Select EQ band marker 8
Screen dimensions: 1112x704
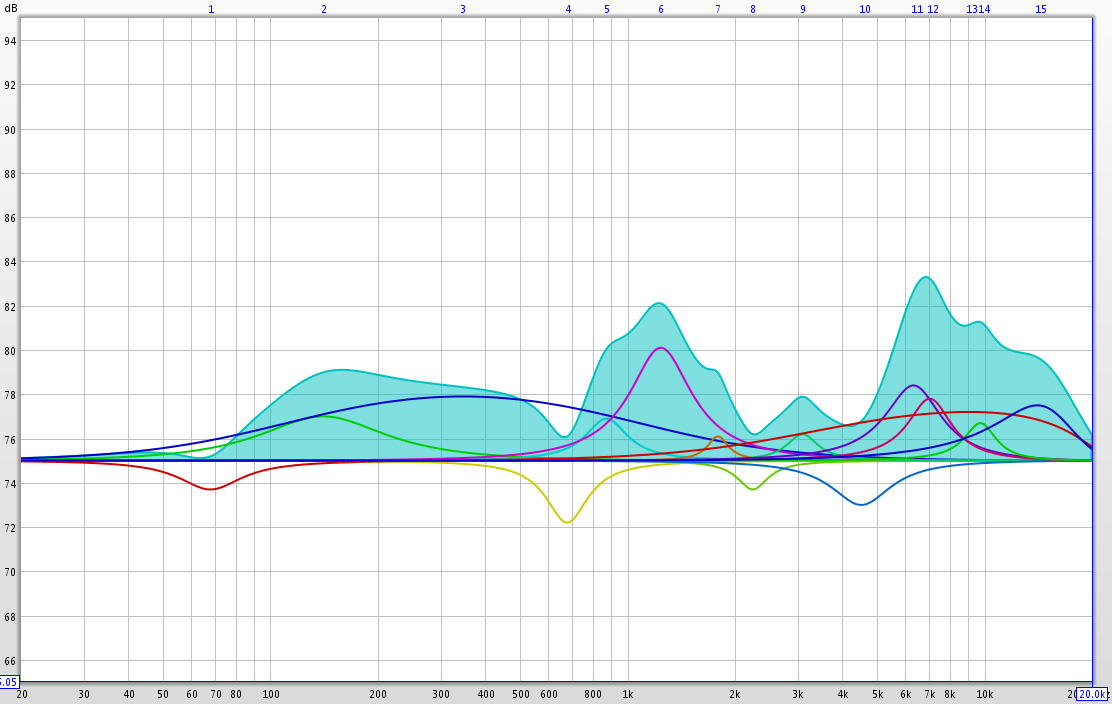tap(753, 10)
